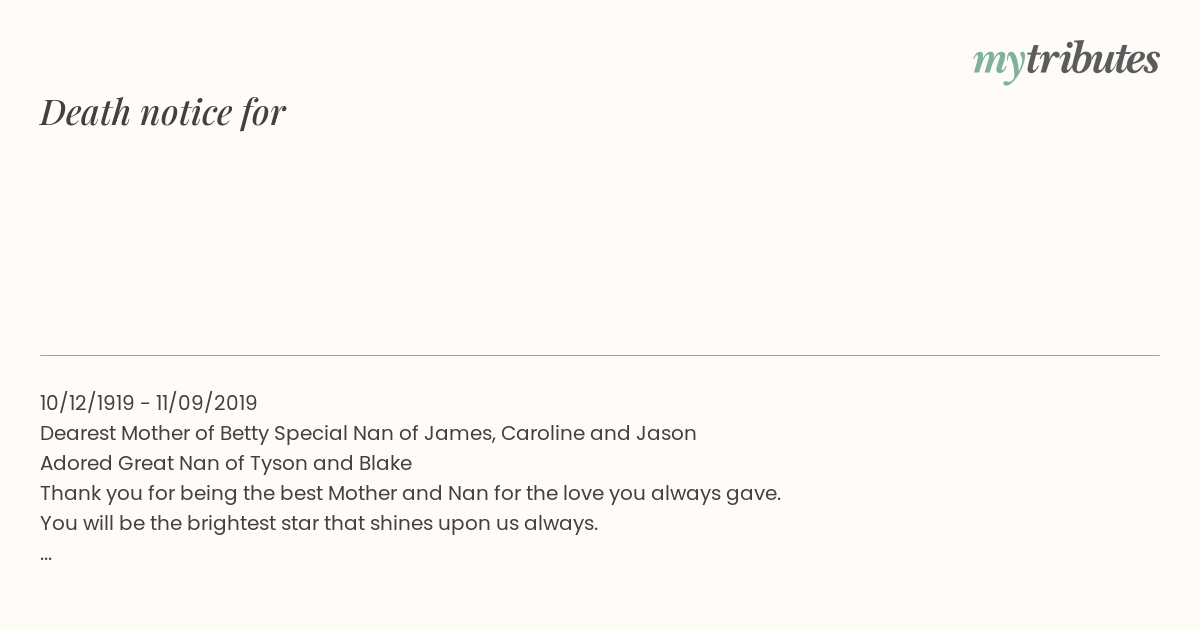The image size is (1200, 630).
Task: Click the mytributes logo
Action: pos(1066,61)
